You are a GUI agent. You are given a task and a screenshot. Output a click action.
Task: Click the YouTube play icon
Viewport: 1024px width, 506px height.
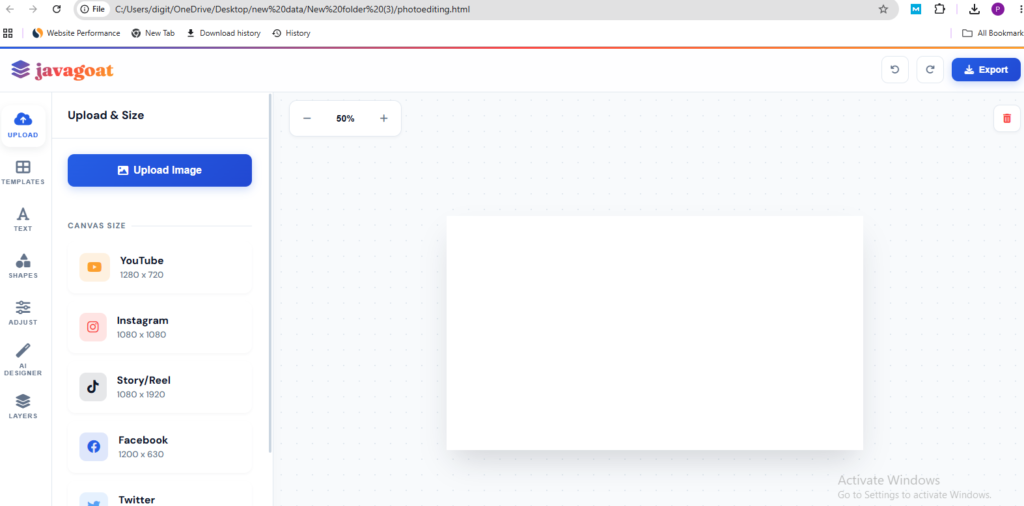[95, 267]
